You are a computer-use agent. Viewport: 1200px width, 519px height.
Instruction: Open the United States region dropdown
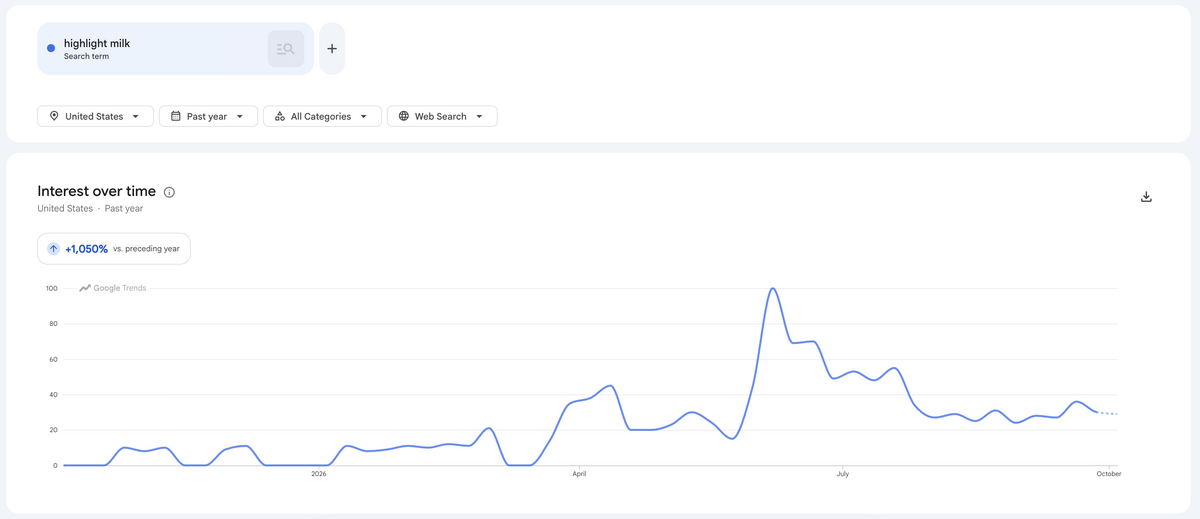click(x=96, y=116)
